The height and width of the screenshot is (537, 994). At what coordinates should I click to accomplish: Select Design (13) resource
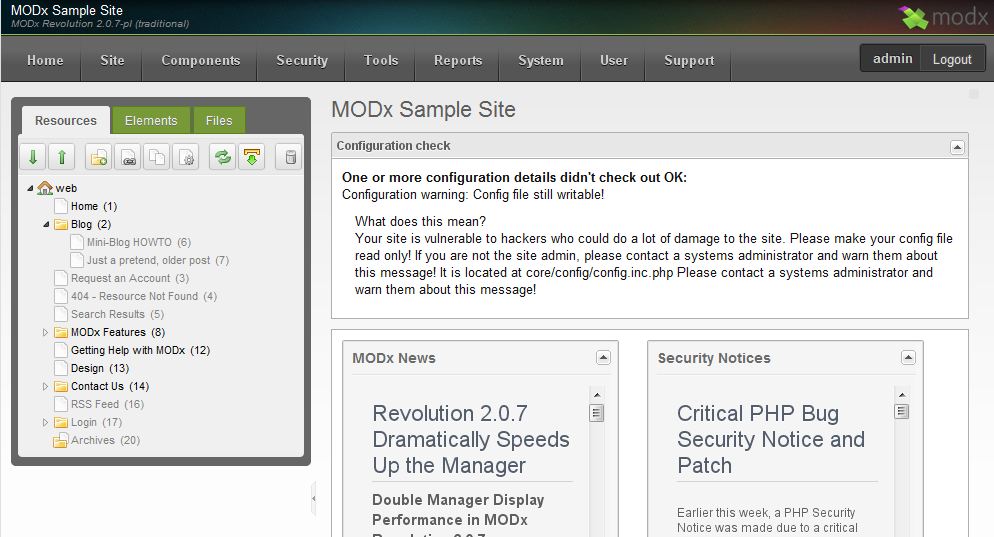coord(100,368)
